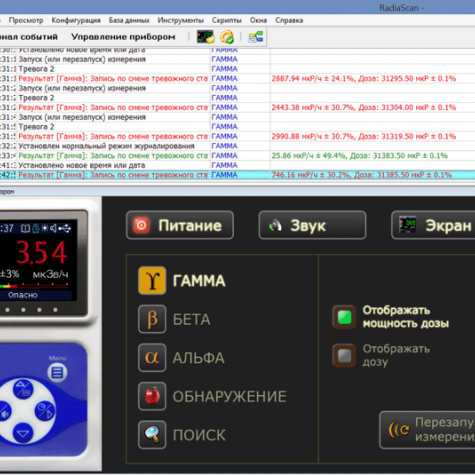Open the Просмотр menu
475x475 pixels.
click(26, 20)
